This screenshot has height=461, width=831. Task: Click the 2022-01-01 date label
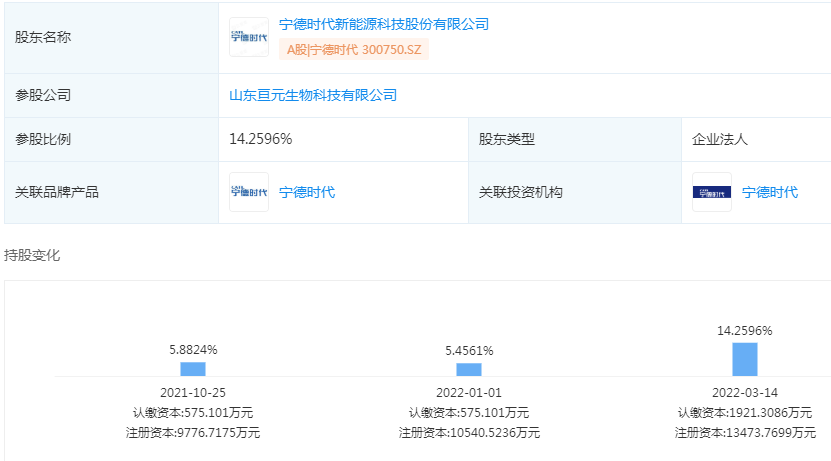469,393
